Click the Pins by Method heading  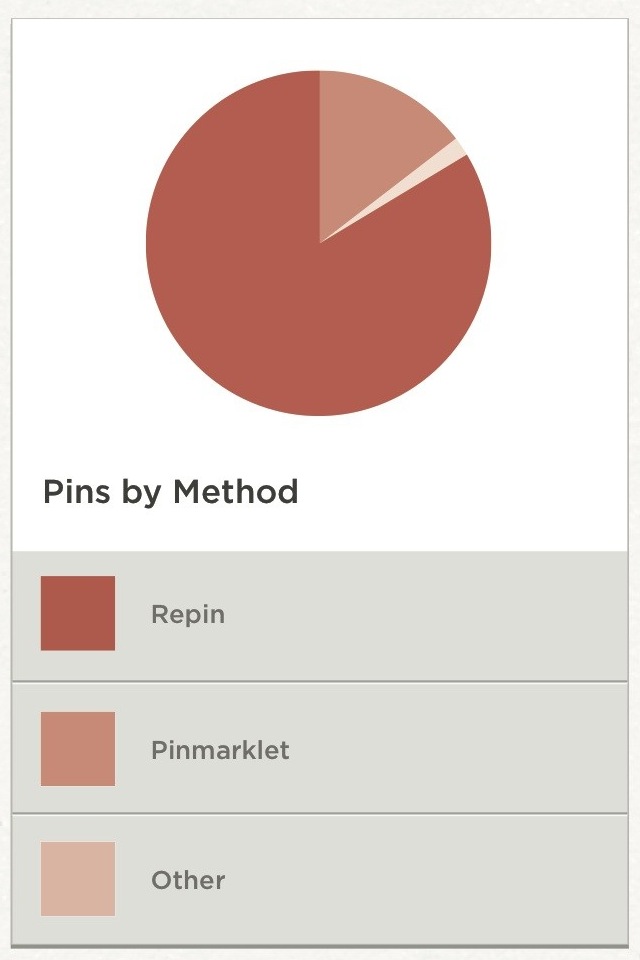[x=170, y=492]
